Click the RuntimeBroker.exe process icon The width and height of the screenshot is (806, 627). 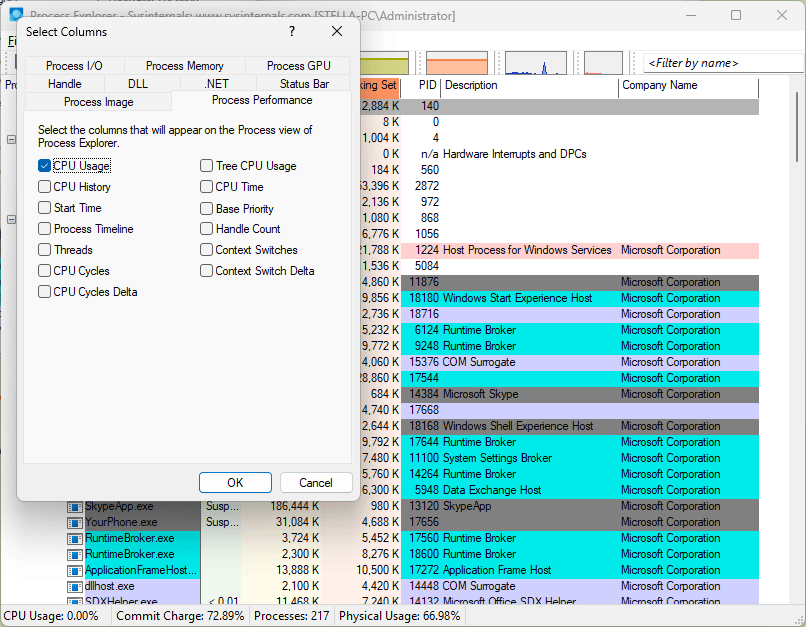coord(74,538)
